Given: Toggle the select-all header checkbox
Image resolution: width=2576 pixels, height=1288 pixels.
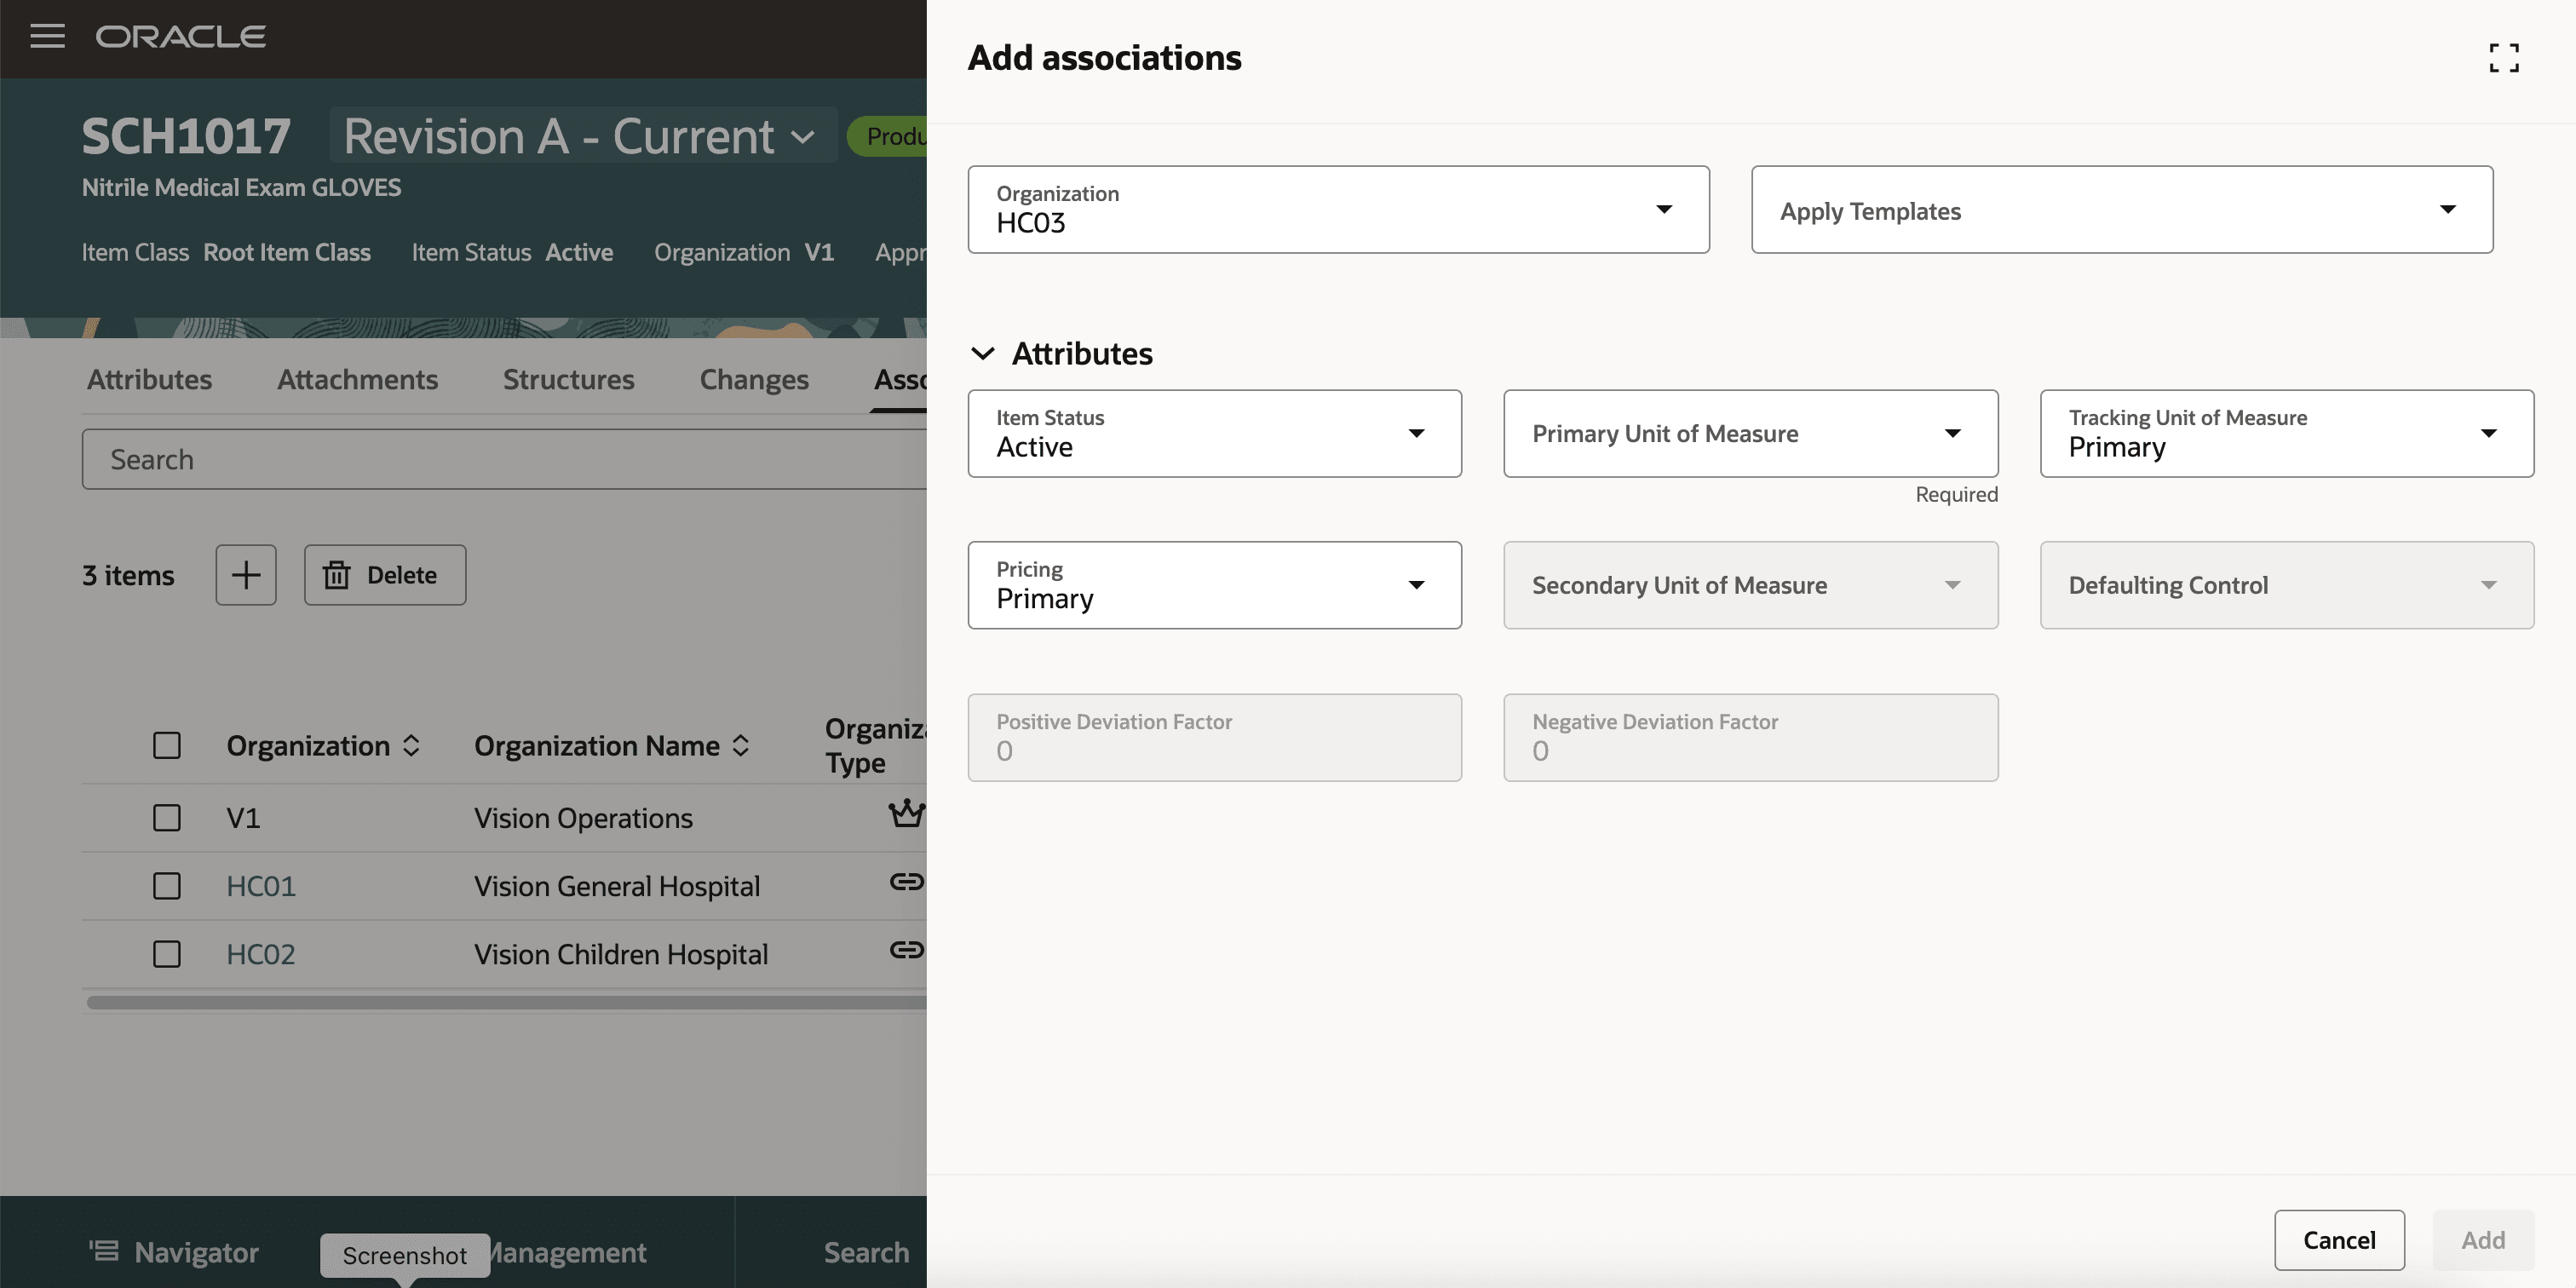Looking at the screenshot, I should 167,746.
